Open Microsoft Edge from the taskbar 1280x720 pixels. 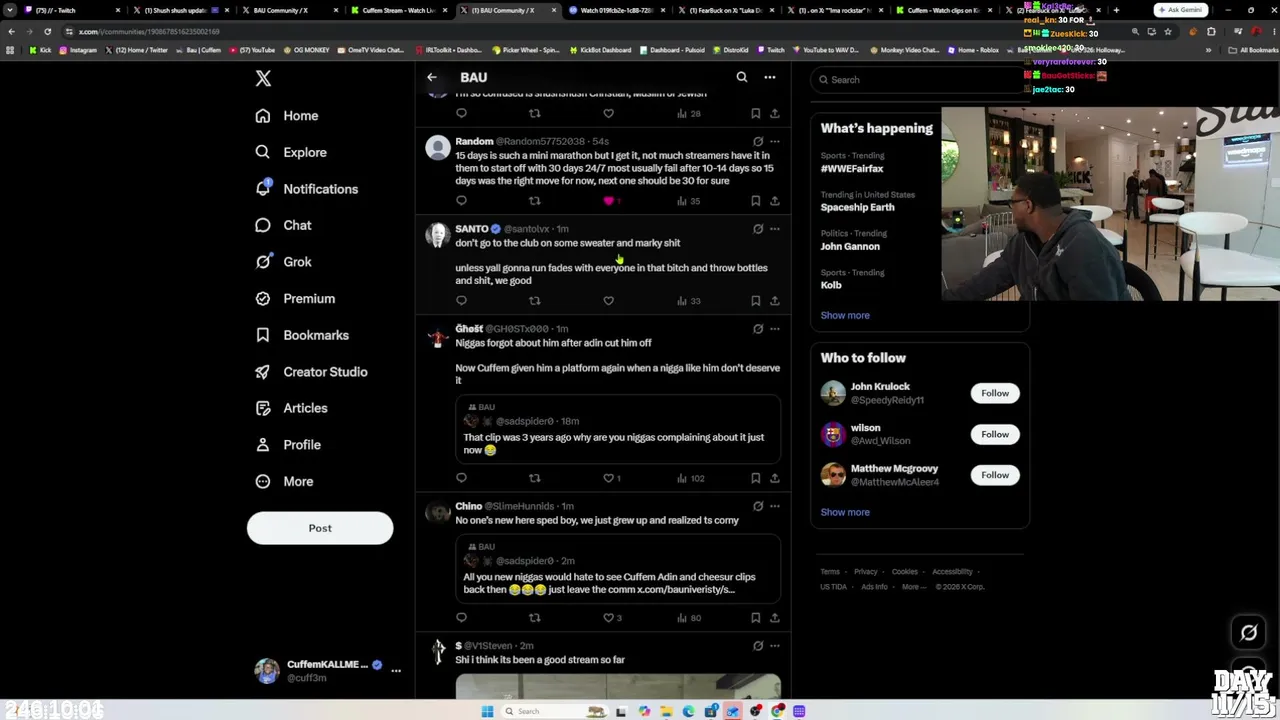tap(688, 711)
